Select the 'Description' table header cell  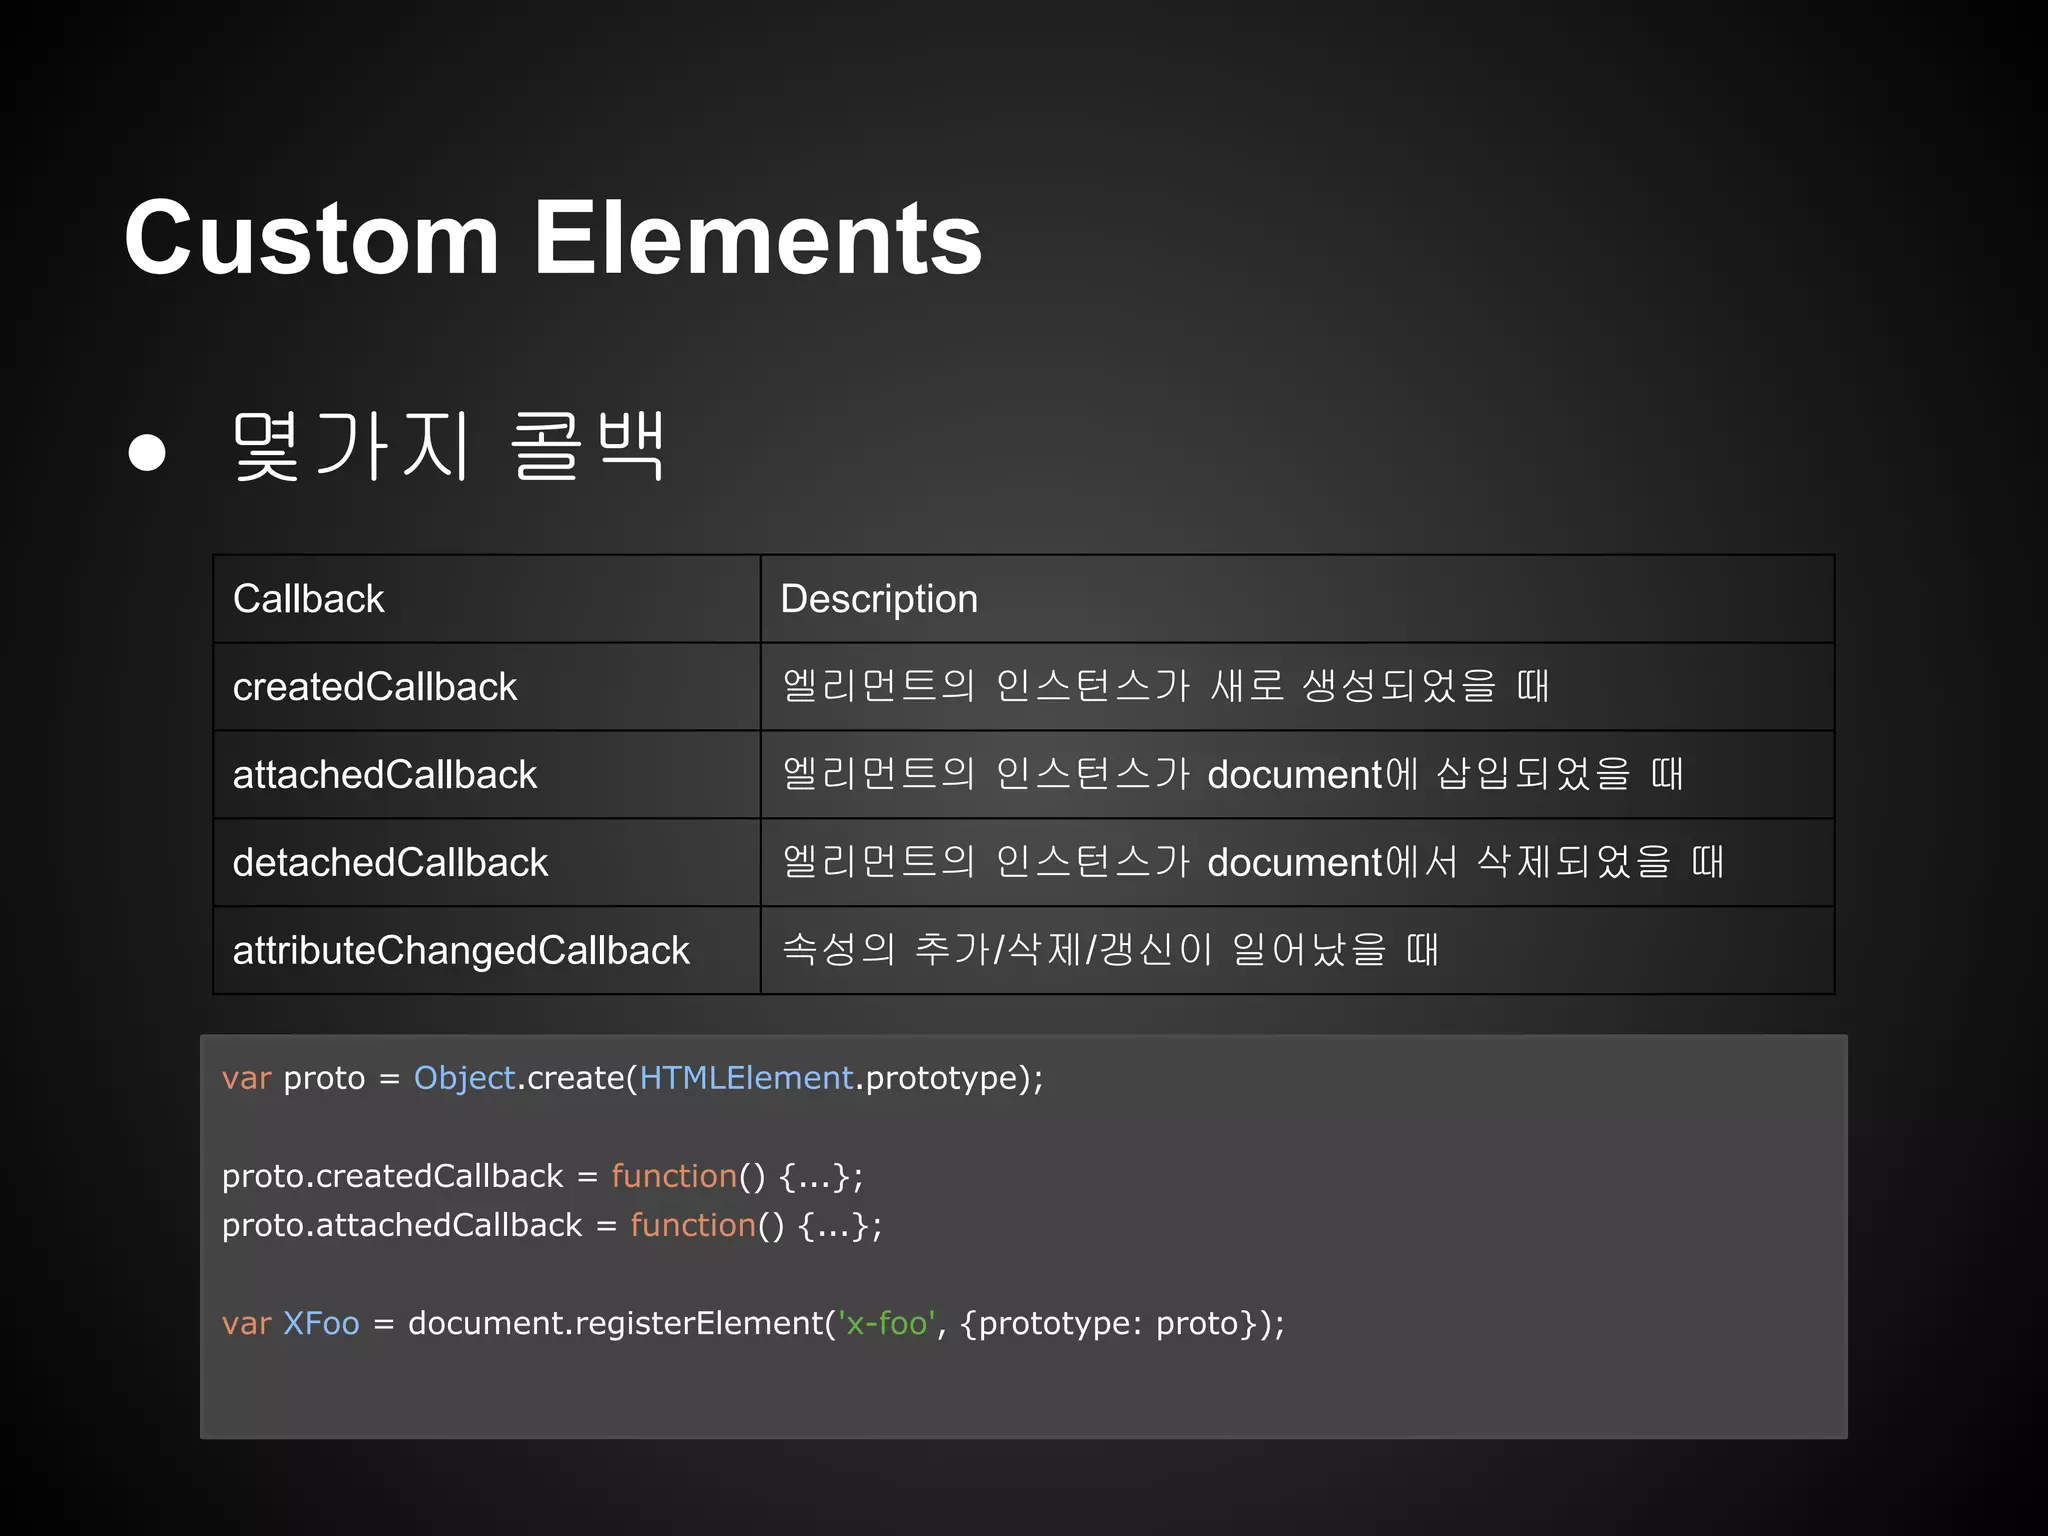(x=1297, y=599)
